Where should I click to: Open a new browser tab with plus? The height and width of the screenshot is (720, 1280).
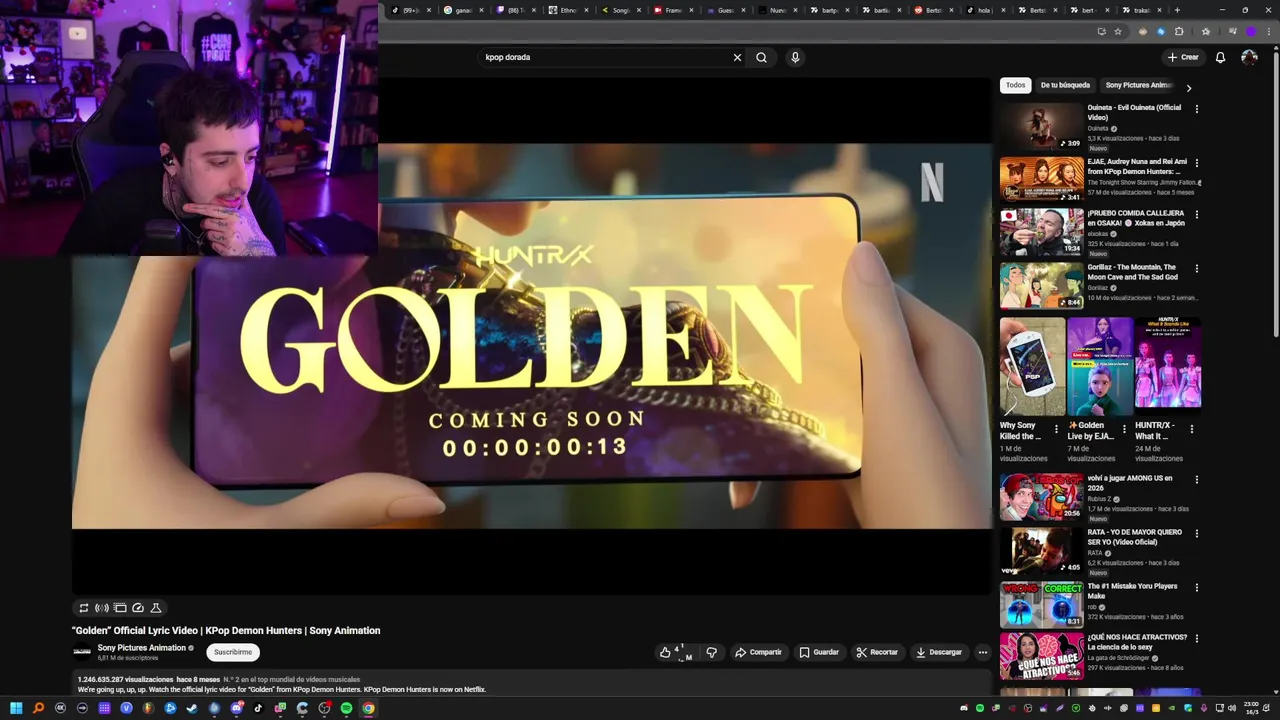[1177, 10]
